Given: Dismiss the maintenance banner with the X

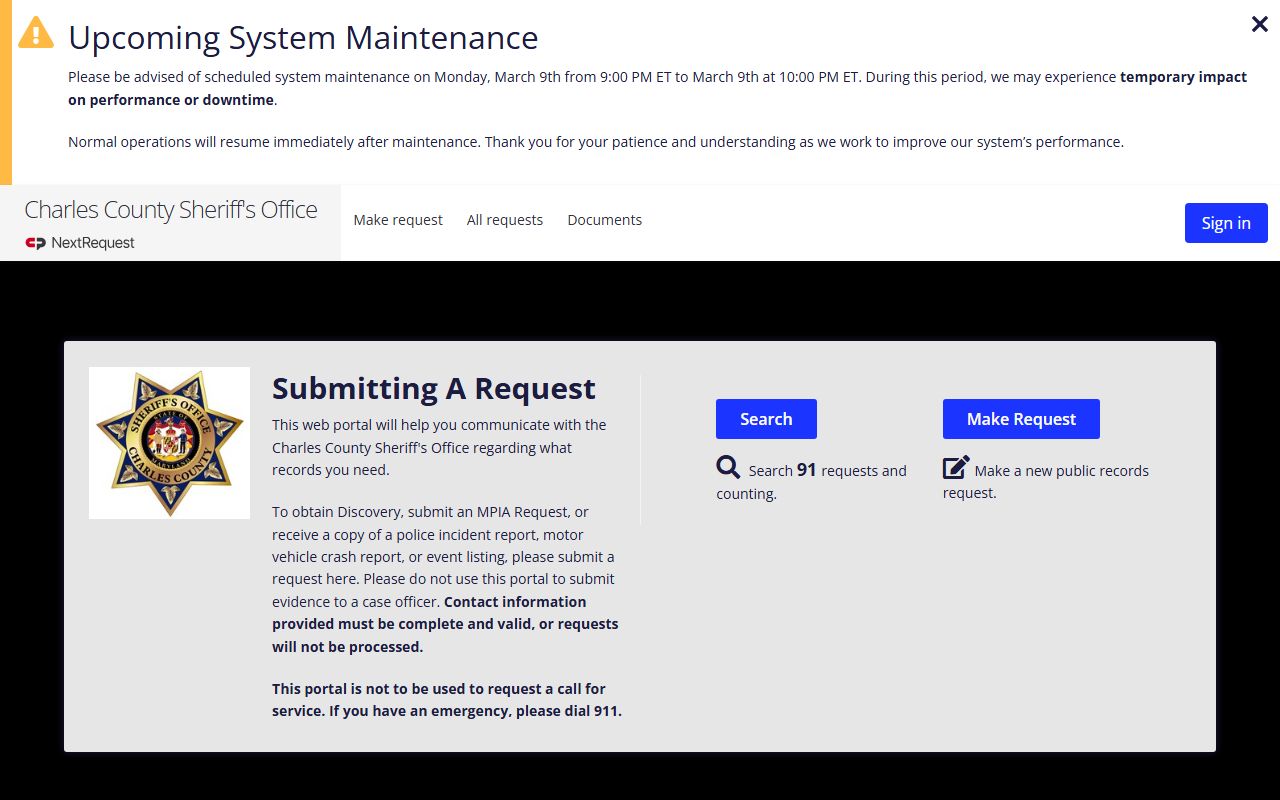Looking at the screenshot, I should [1259, 25].
